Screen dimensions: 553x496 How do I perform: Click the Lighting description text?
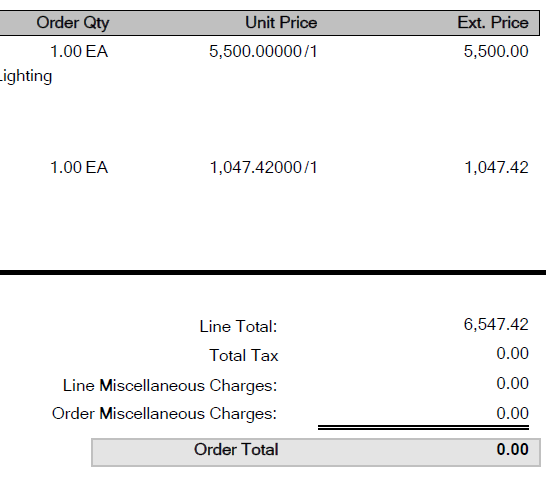click(25, 77)
